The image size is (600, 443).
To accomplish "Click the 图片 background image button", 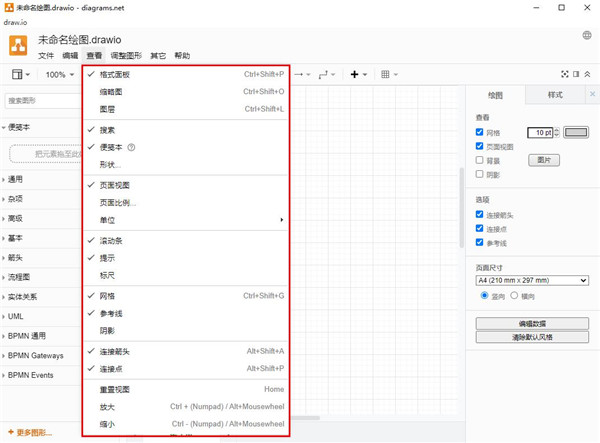I will point(544,160).
